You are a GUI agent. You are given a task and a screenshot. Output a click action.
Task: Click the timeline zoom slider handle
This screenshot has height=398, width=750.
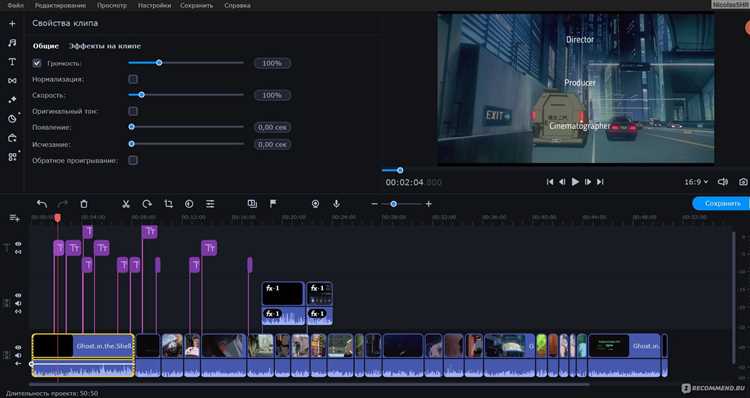[x=393, y=204]
